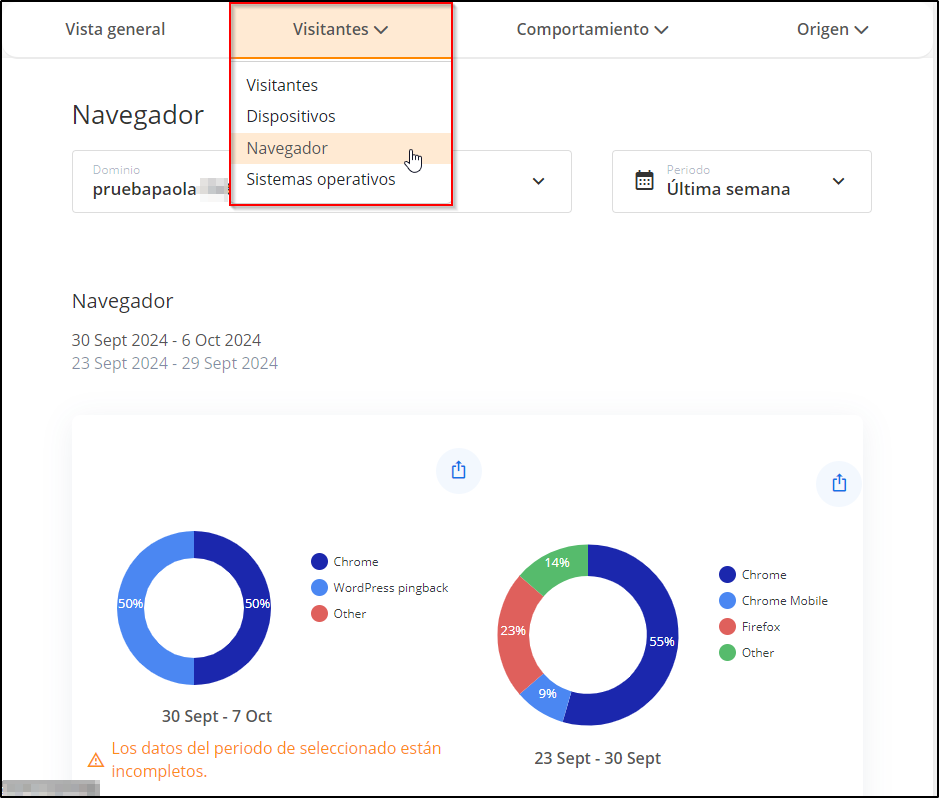Go to Vista general tab
The height and width of the screenshot is (798, 939).
[x=115, y=30]
